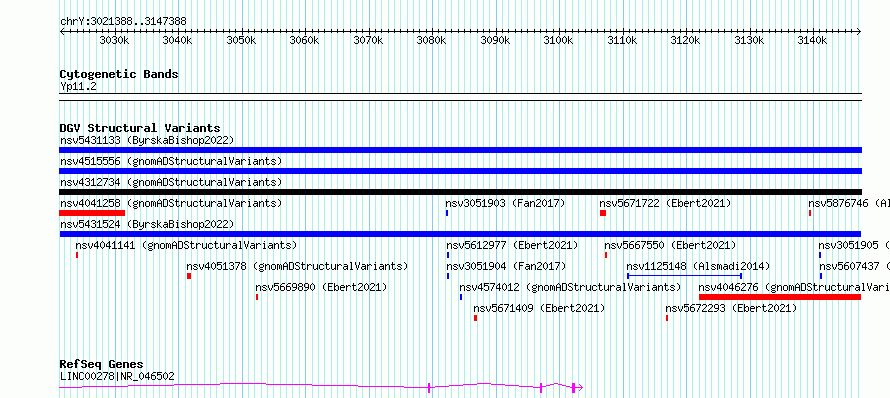The height and width of the screenshot is (398, 890).
Task: Click the 3030k tick label on the ruler
Action: pos(114,41)
